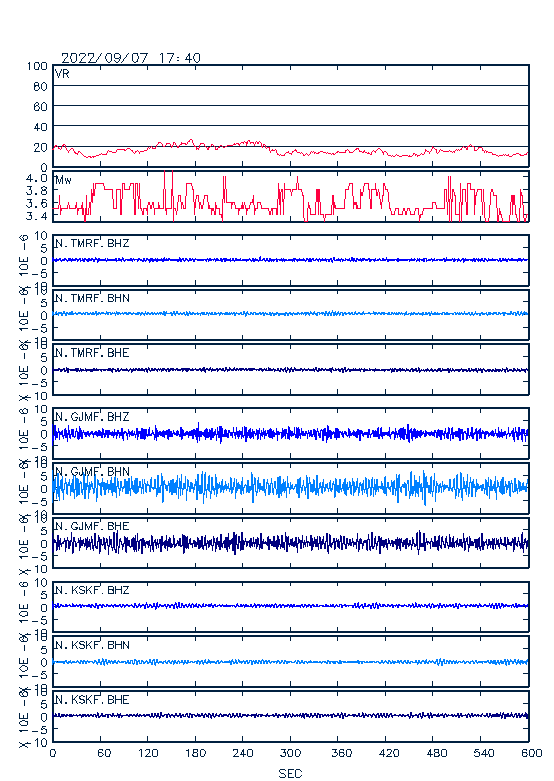
Task: Click the N.GJMF.BHE dark navy waveform
Action: click(291, 543)
